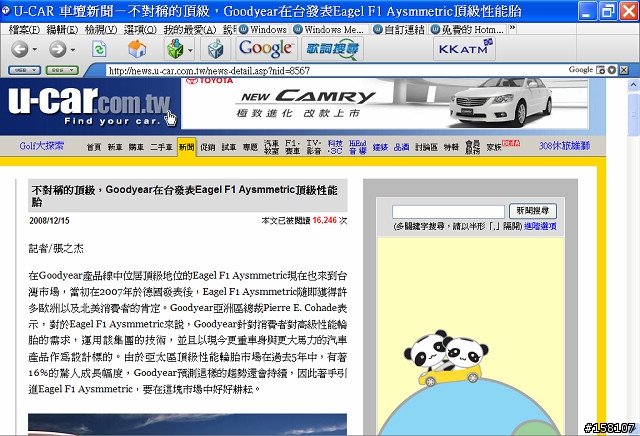640x436 pixels.
Task: Click the panda car animation ad
Action: [x=471, y=336]
